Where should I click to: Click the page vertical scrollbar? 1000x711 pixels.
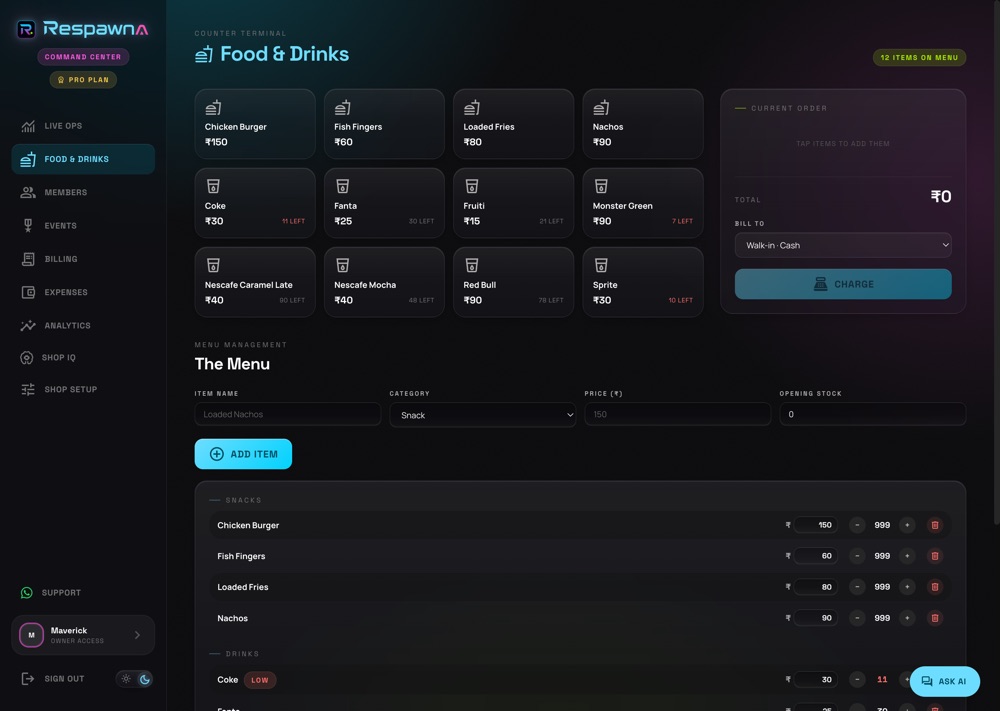pos(996,261)
